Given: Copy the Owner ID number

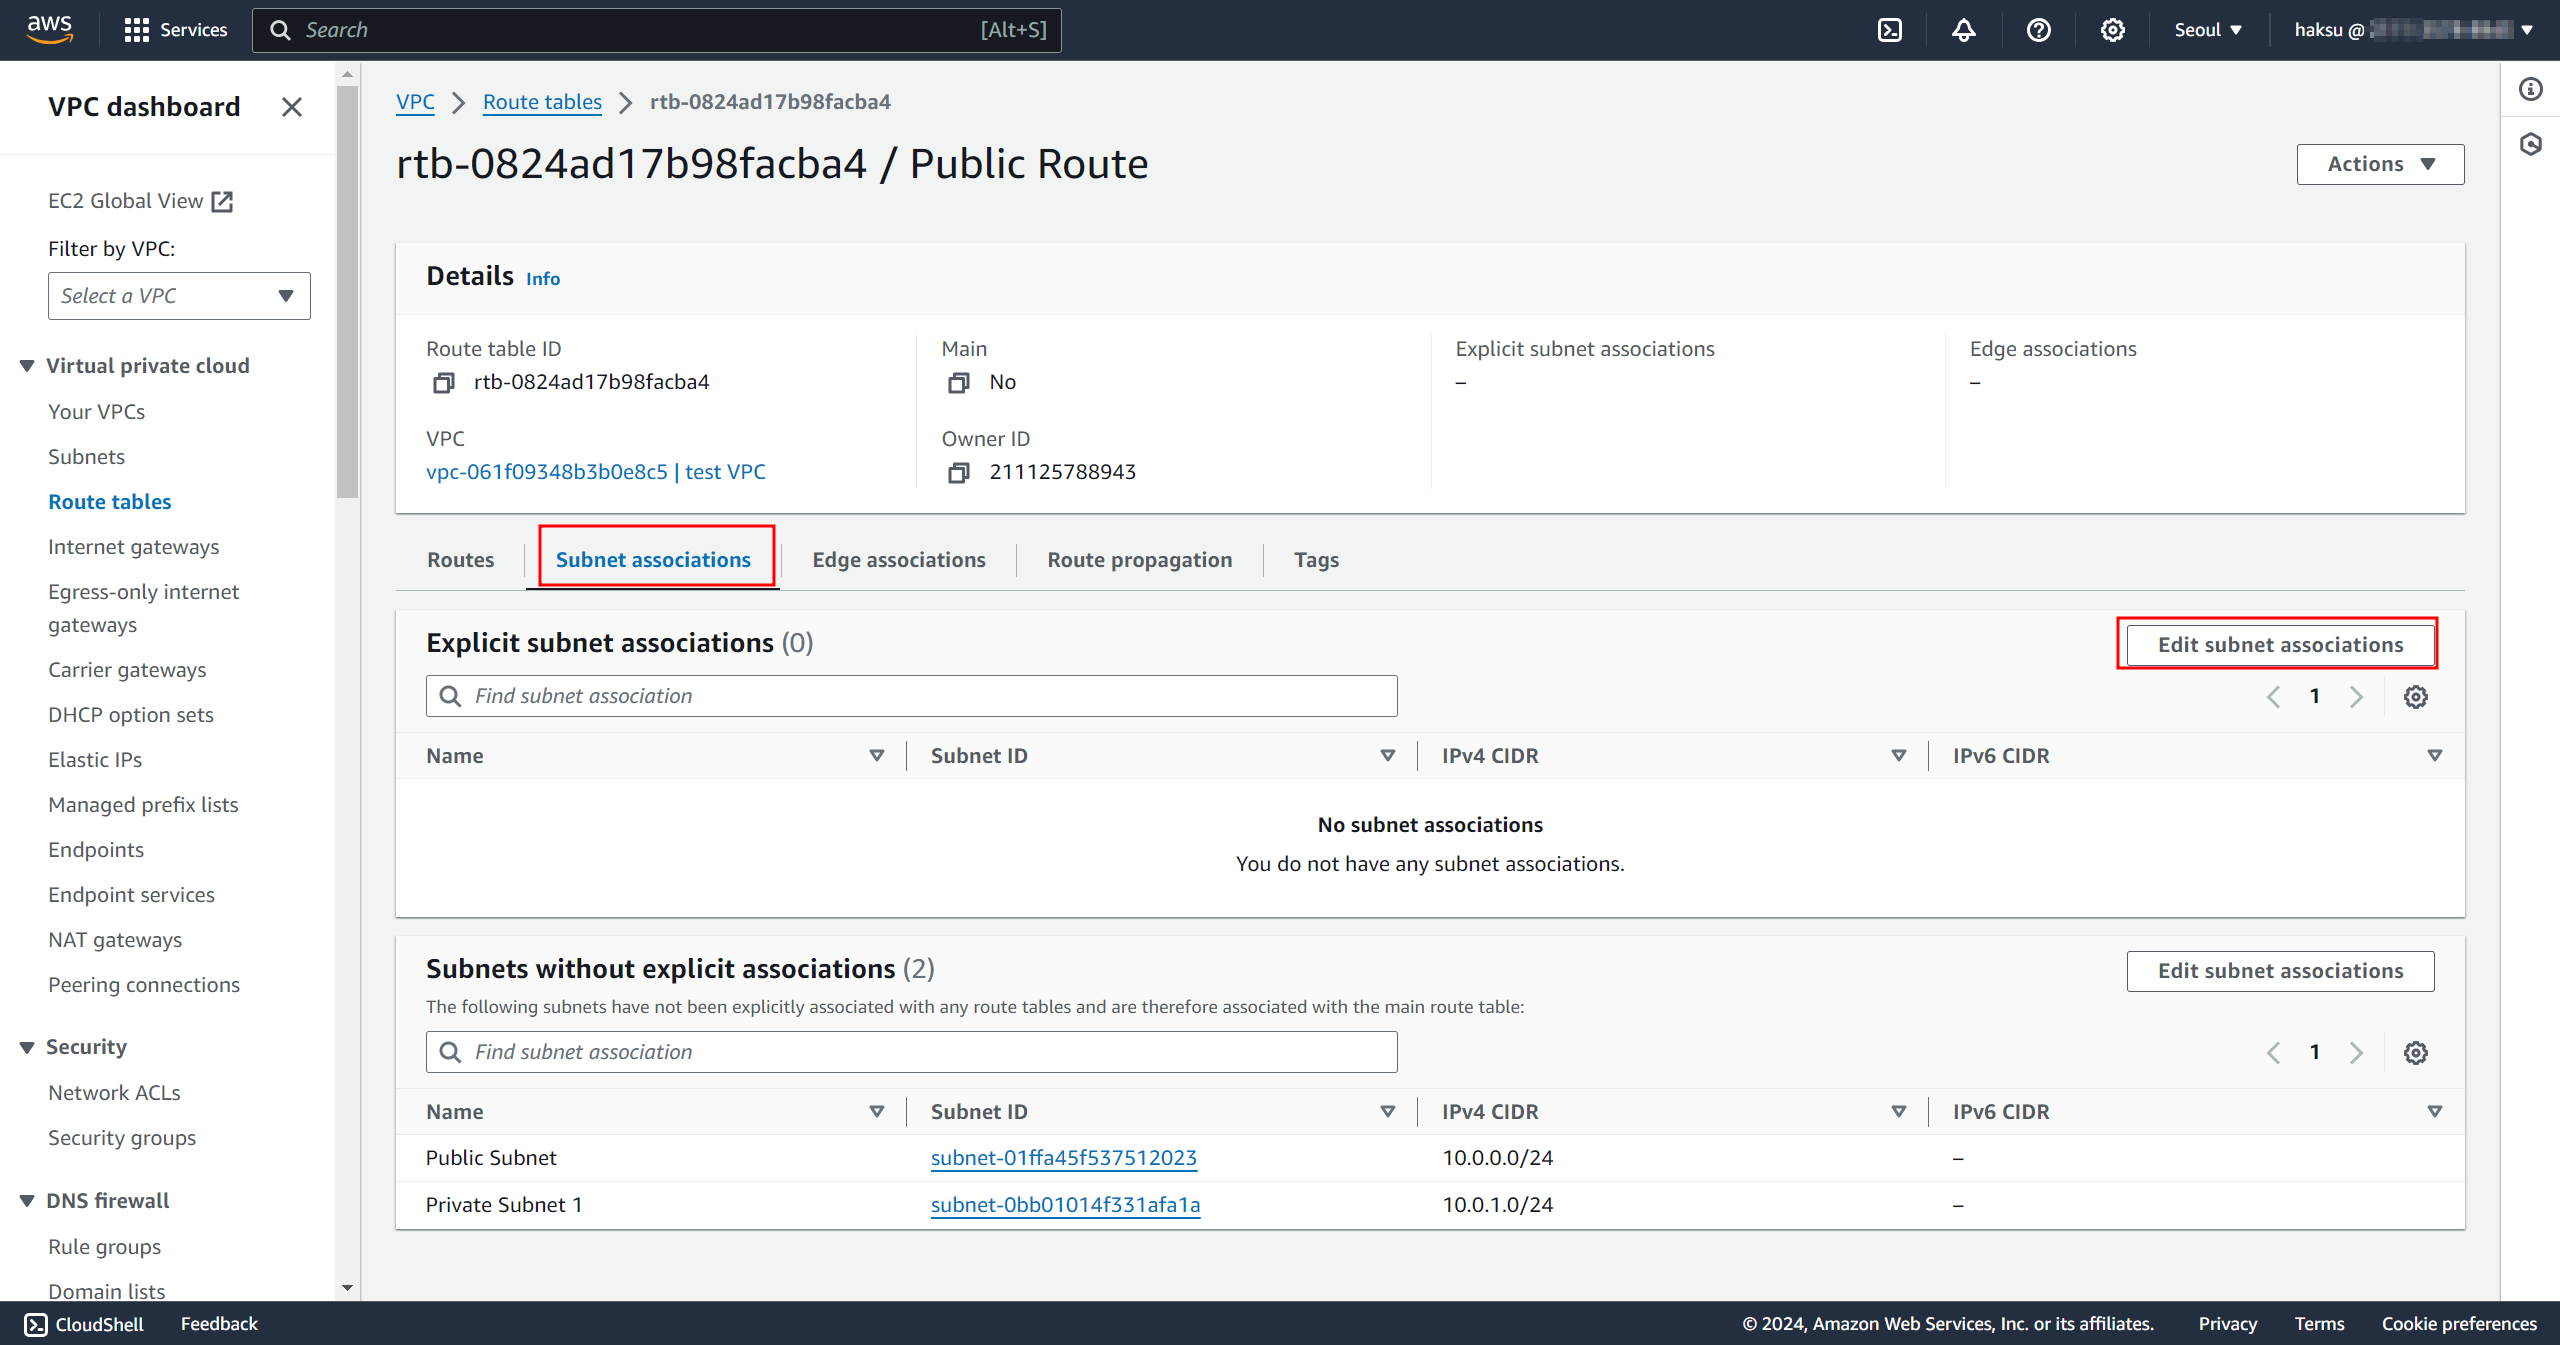Looking at the screenshot, I should tap(958, 473).
